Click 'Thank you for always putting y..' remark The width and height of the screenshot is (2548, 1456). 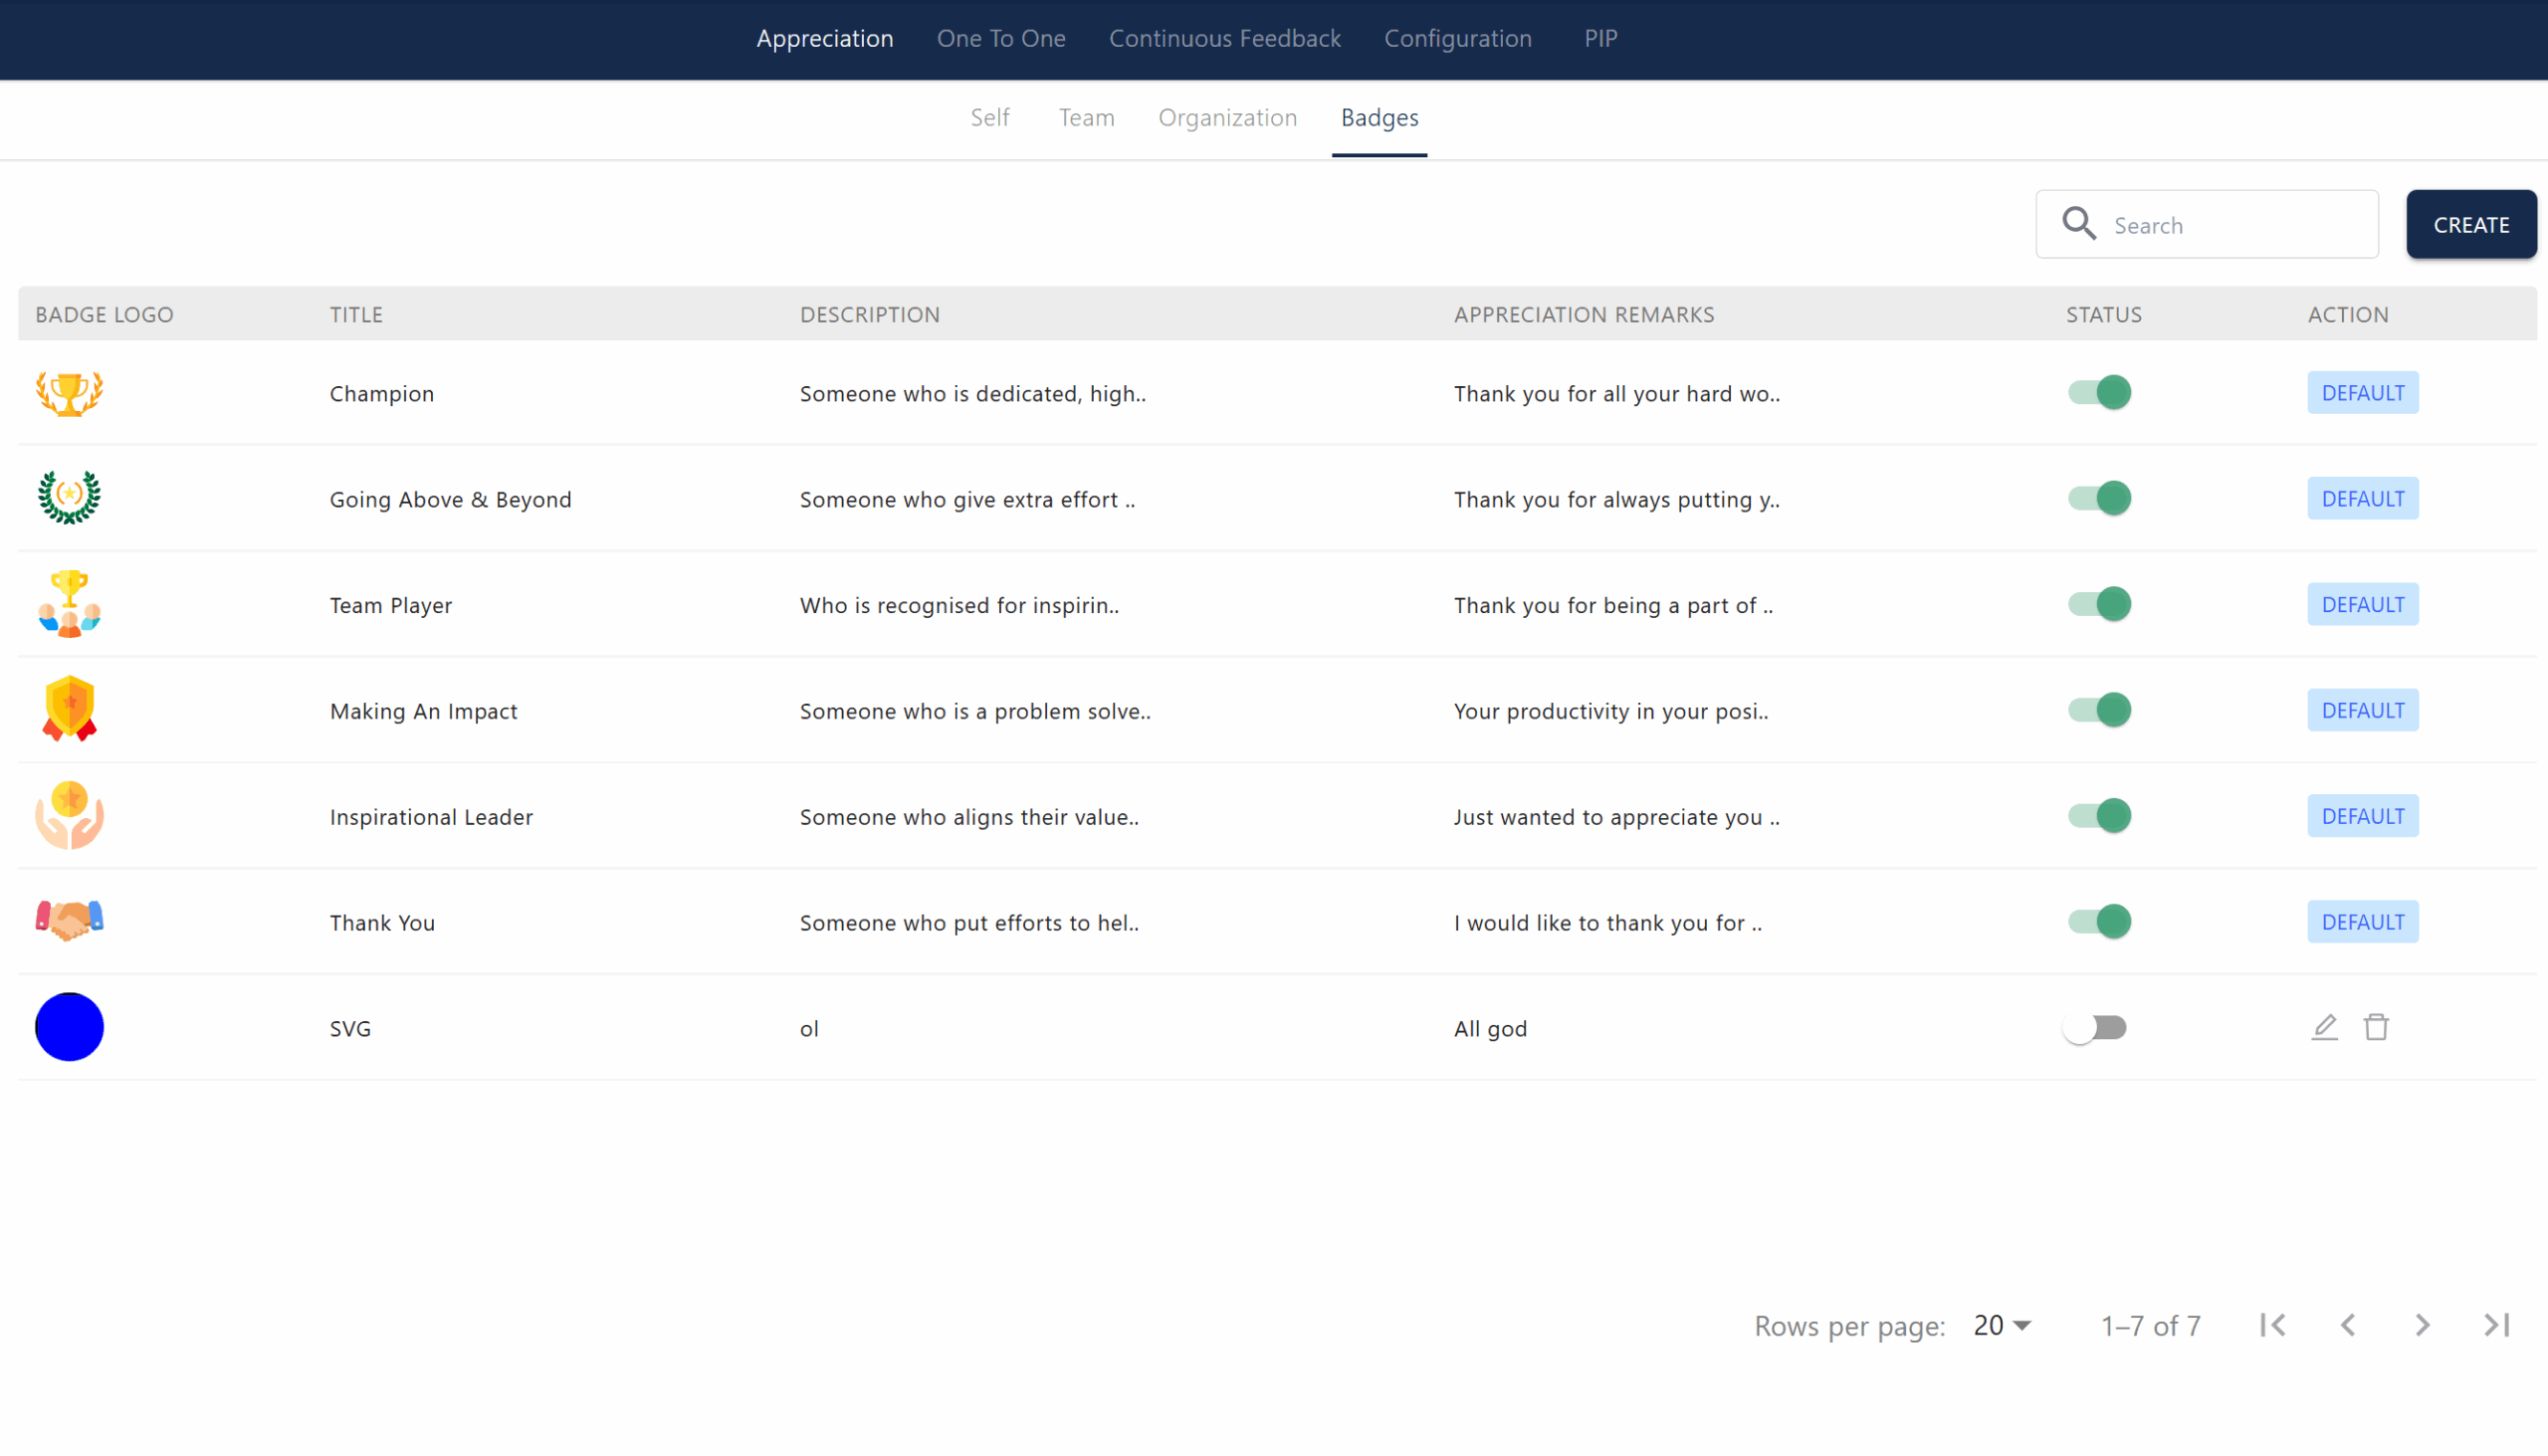click(1616, 500)
